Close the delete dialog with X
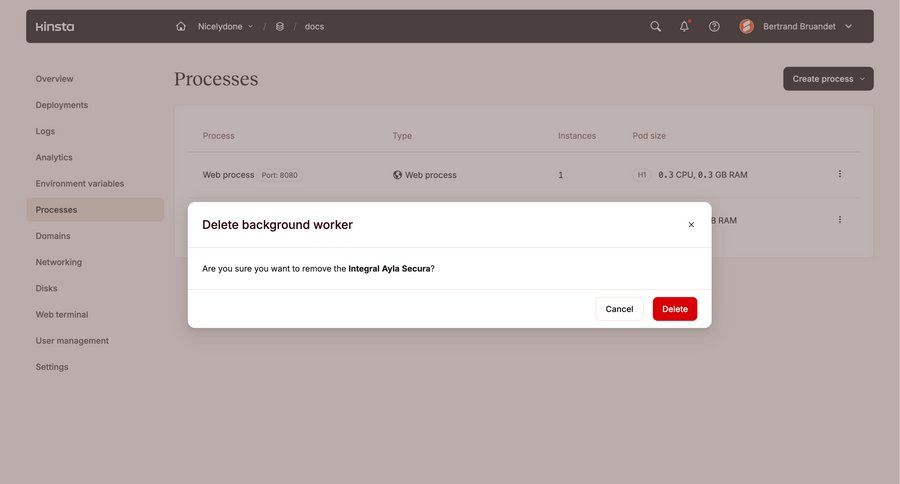Screen dimensions: 900x484 pyautogui.click(x=691, y=225)
